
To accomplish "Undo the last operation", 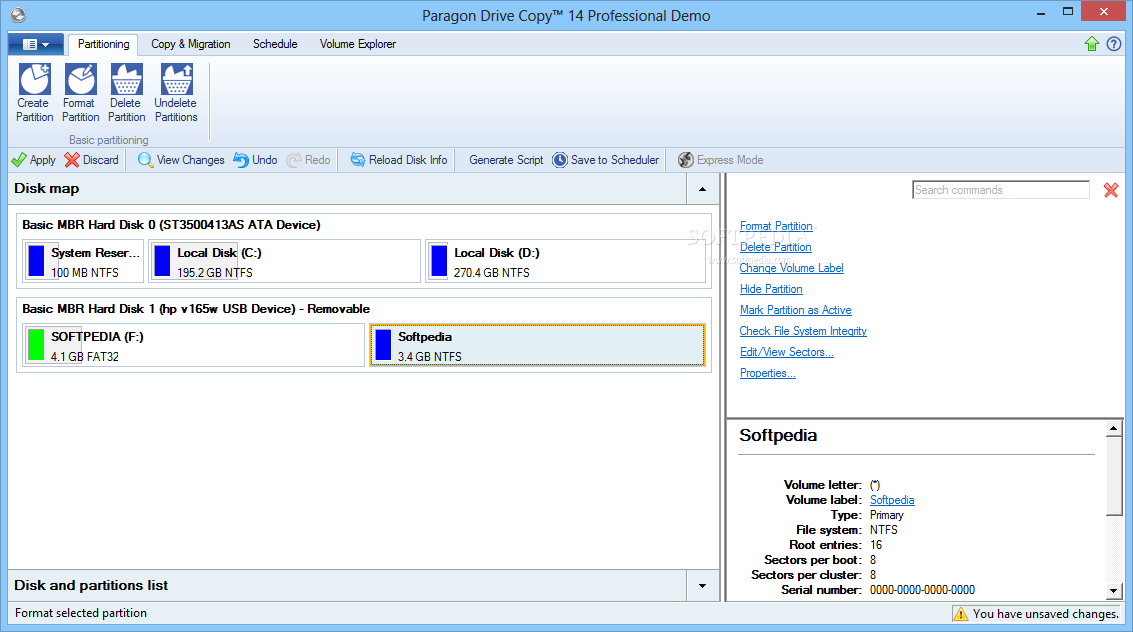I will 255,160.
